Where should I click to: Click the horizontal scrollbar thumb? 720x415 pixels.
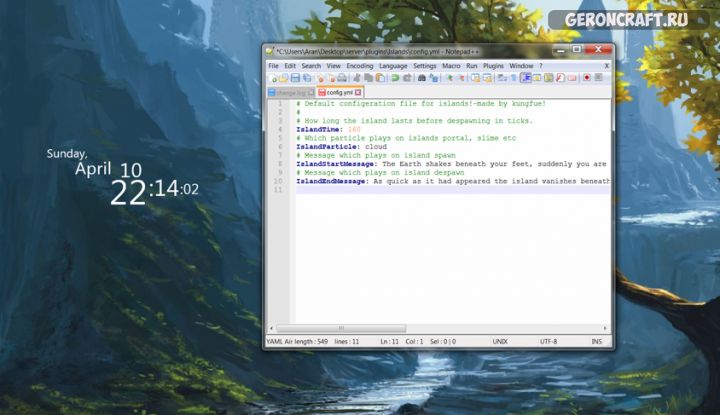(x=341, y=328)
